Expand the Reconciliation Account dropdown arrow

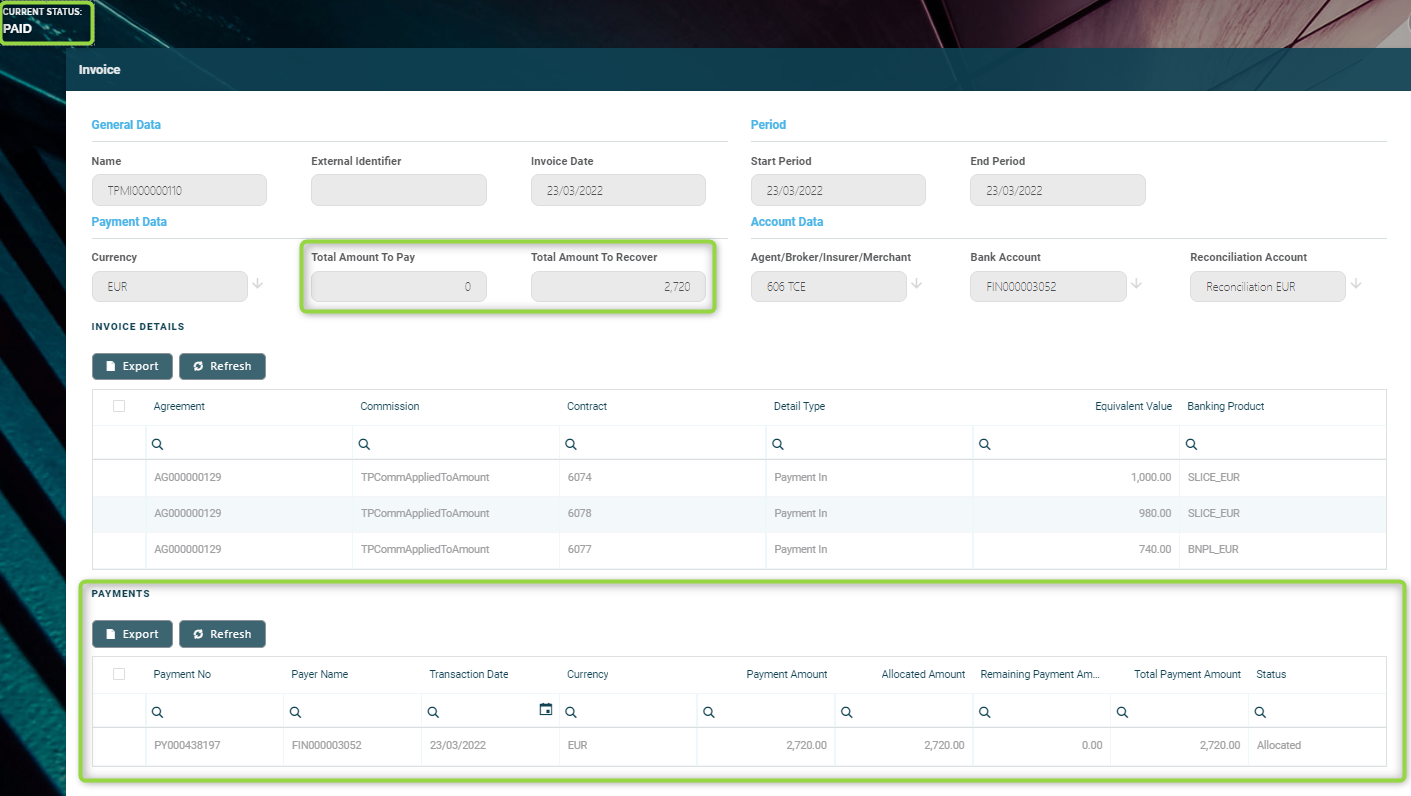pos(1355,284)
